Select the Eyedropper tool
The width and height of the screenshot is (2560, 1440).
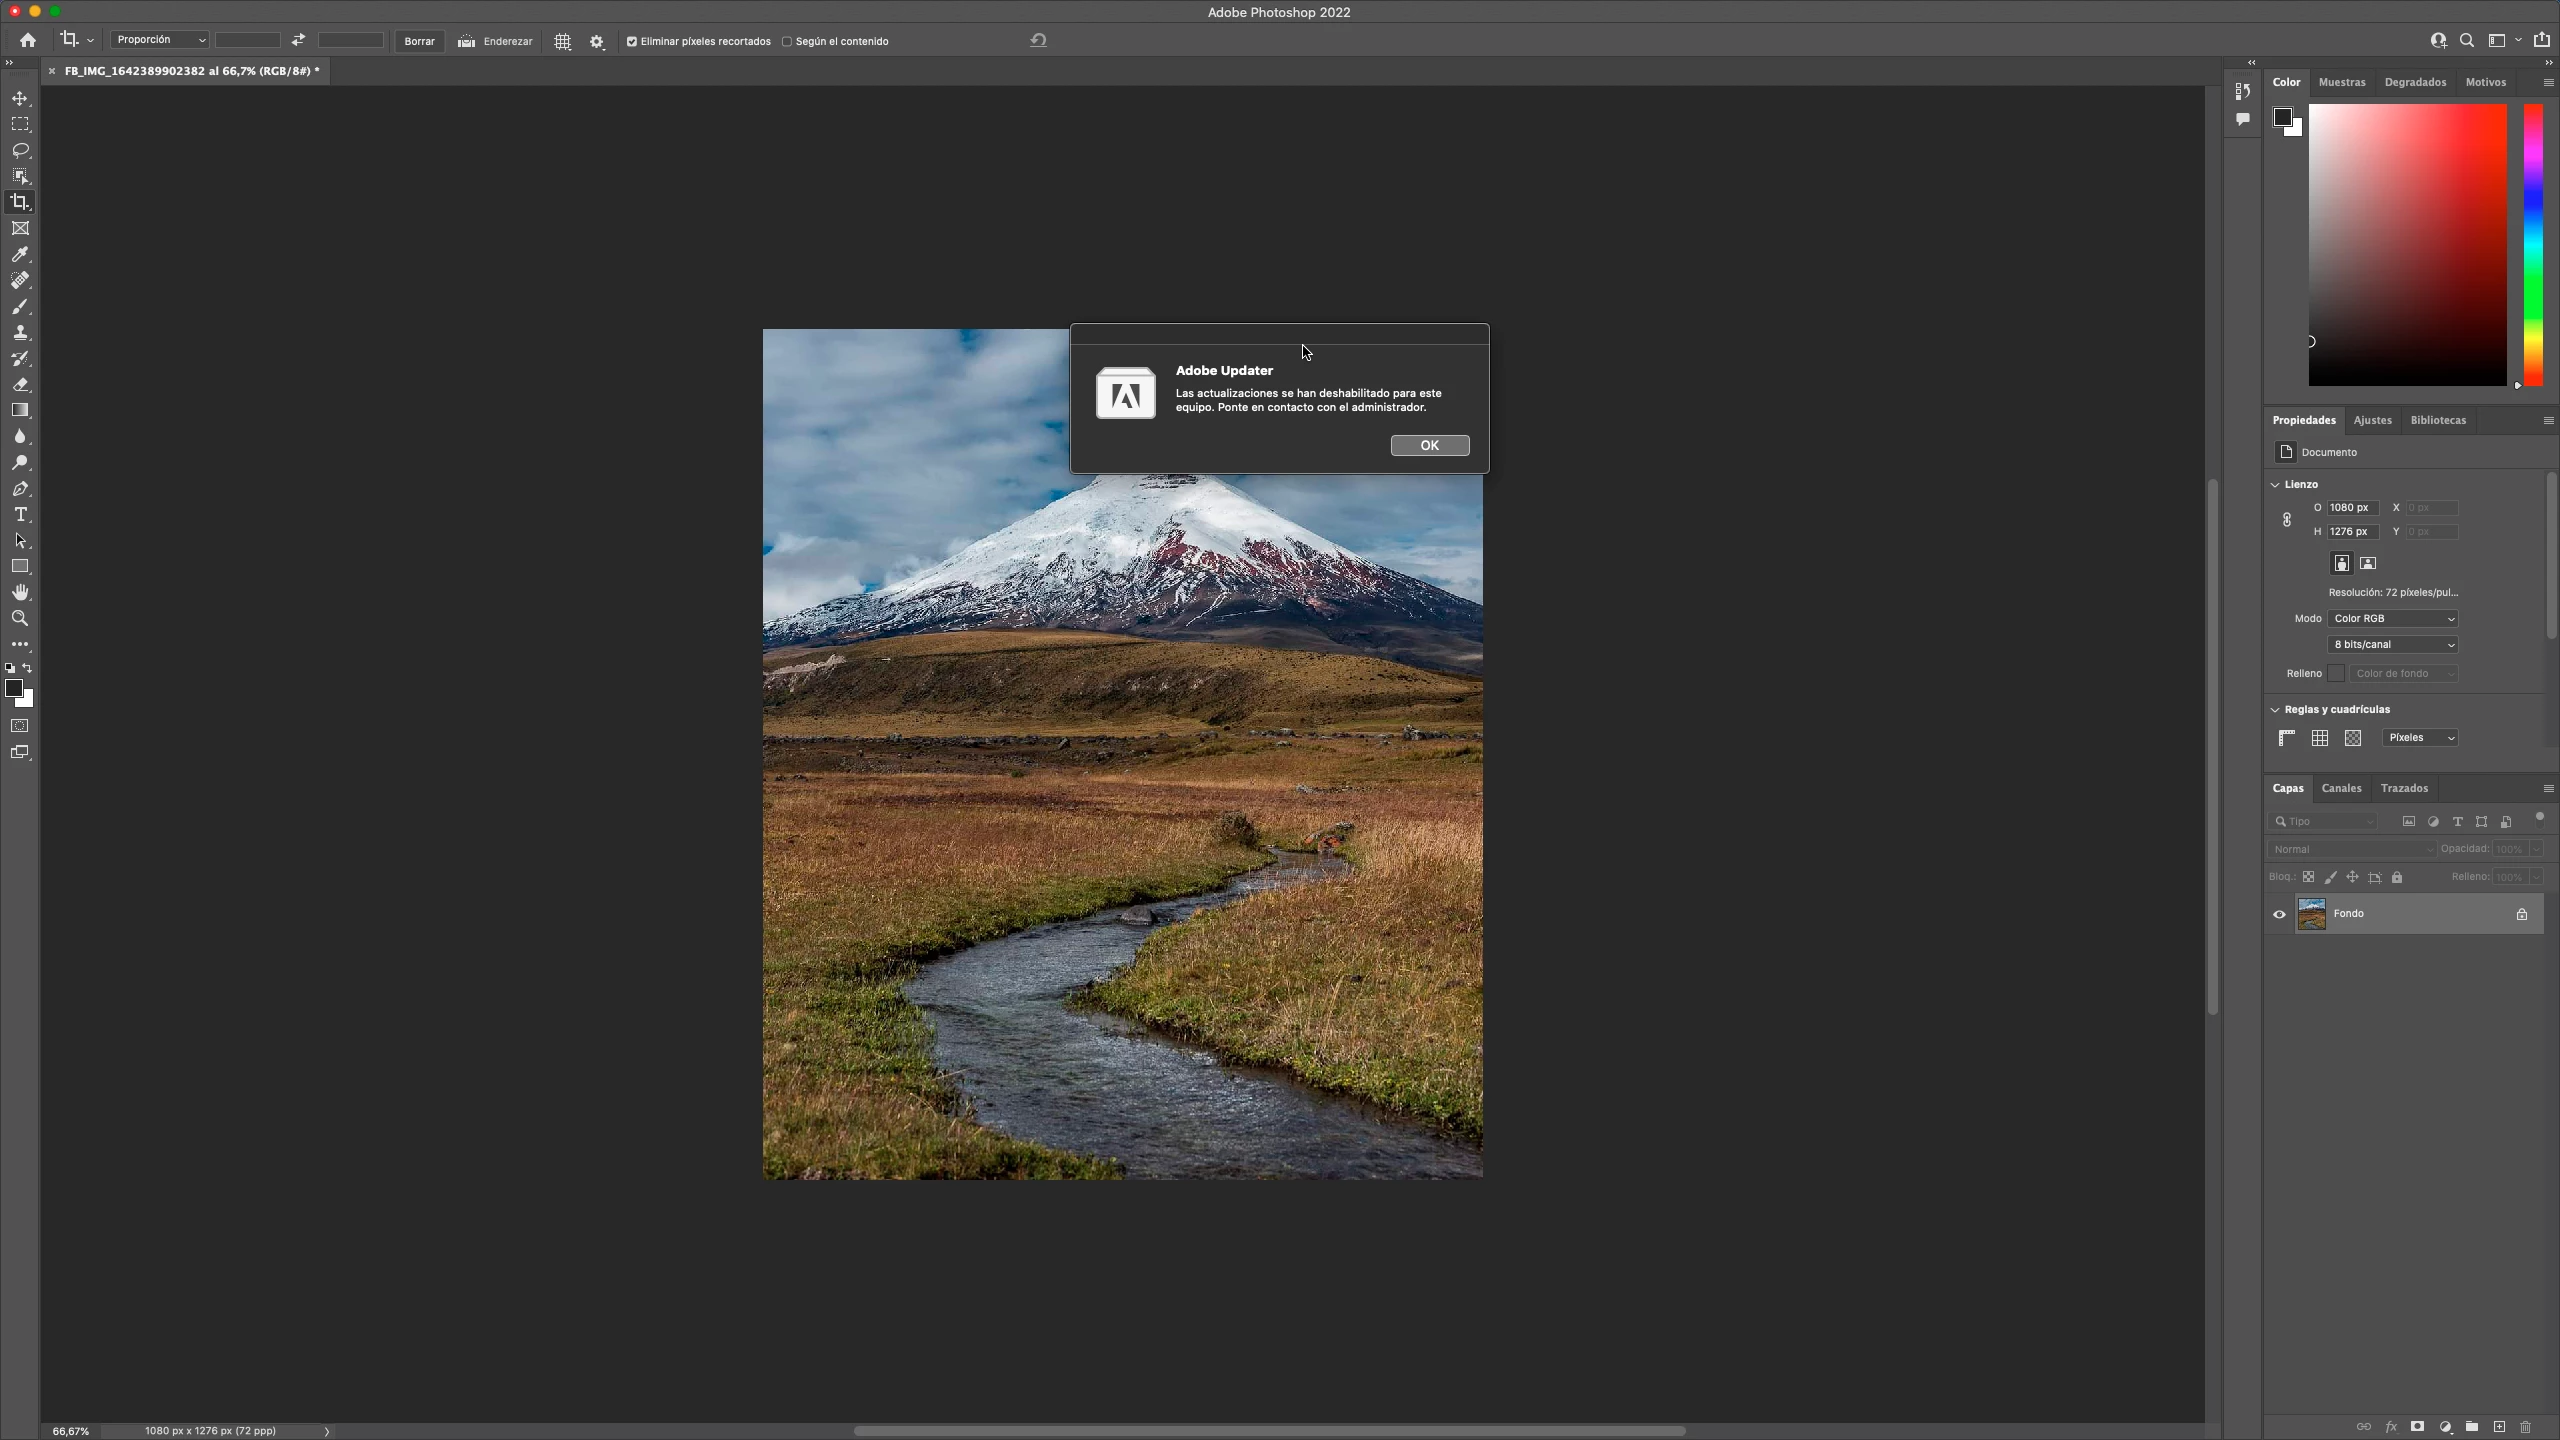20,254
